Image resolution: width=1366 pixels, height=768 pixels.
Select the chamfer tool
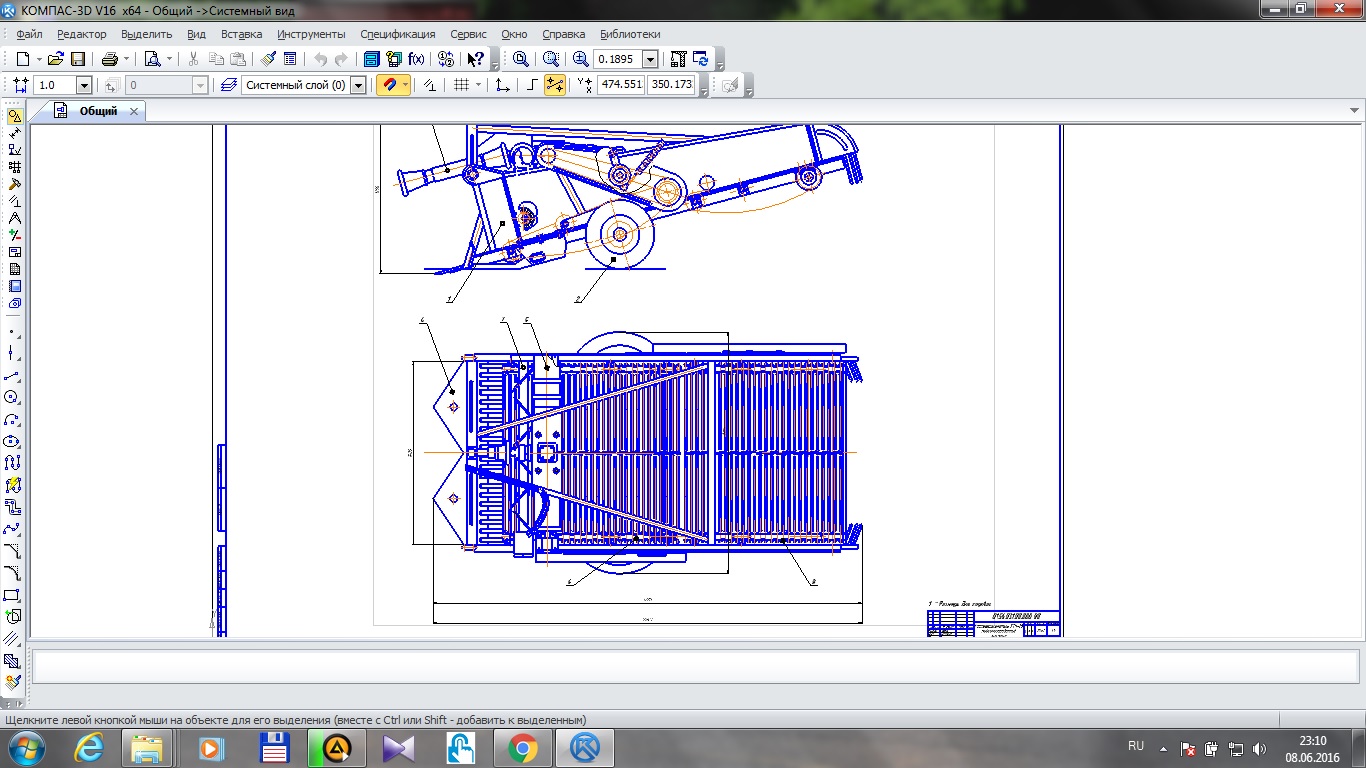coord(11,551)
